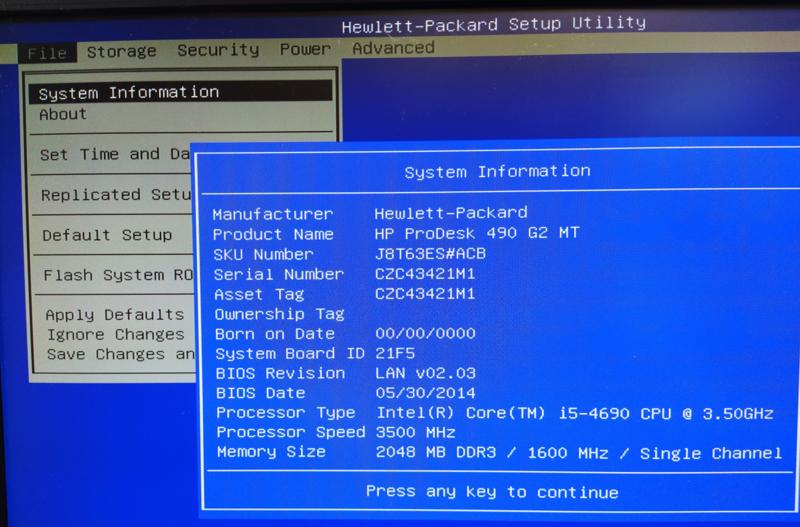
Task: Click the Product Name label
Action: pos(273,235)
